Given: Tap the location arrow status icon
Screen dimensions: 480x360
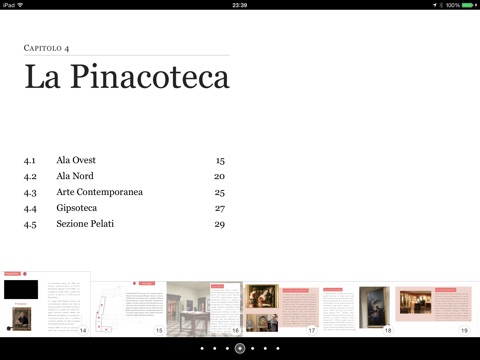Looking at the screenshot, I should [435, 5].
